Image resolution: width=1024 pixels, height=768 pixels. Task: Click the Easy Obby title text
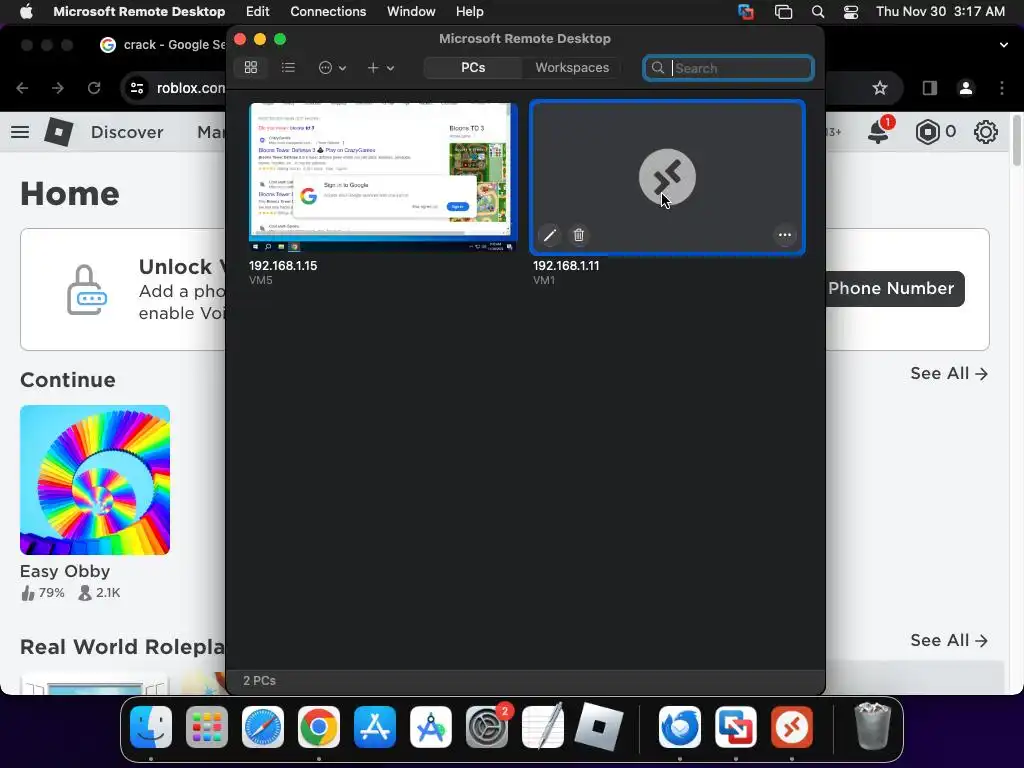coord(65,571)
